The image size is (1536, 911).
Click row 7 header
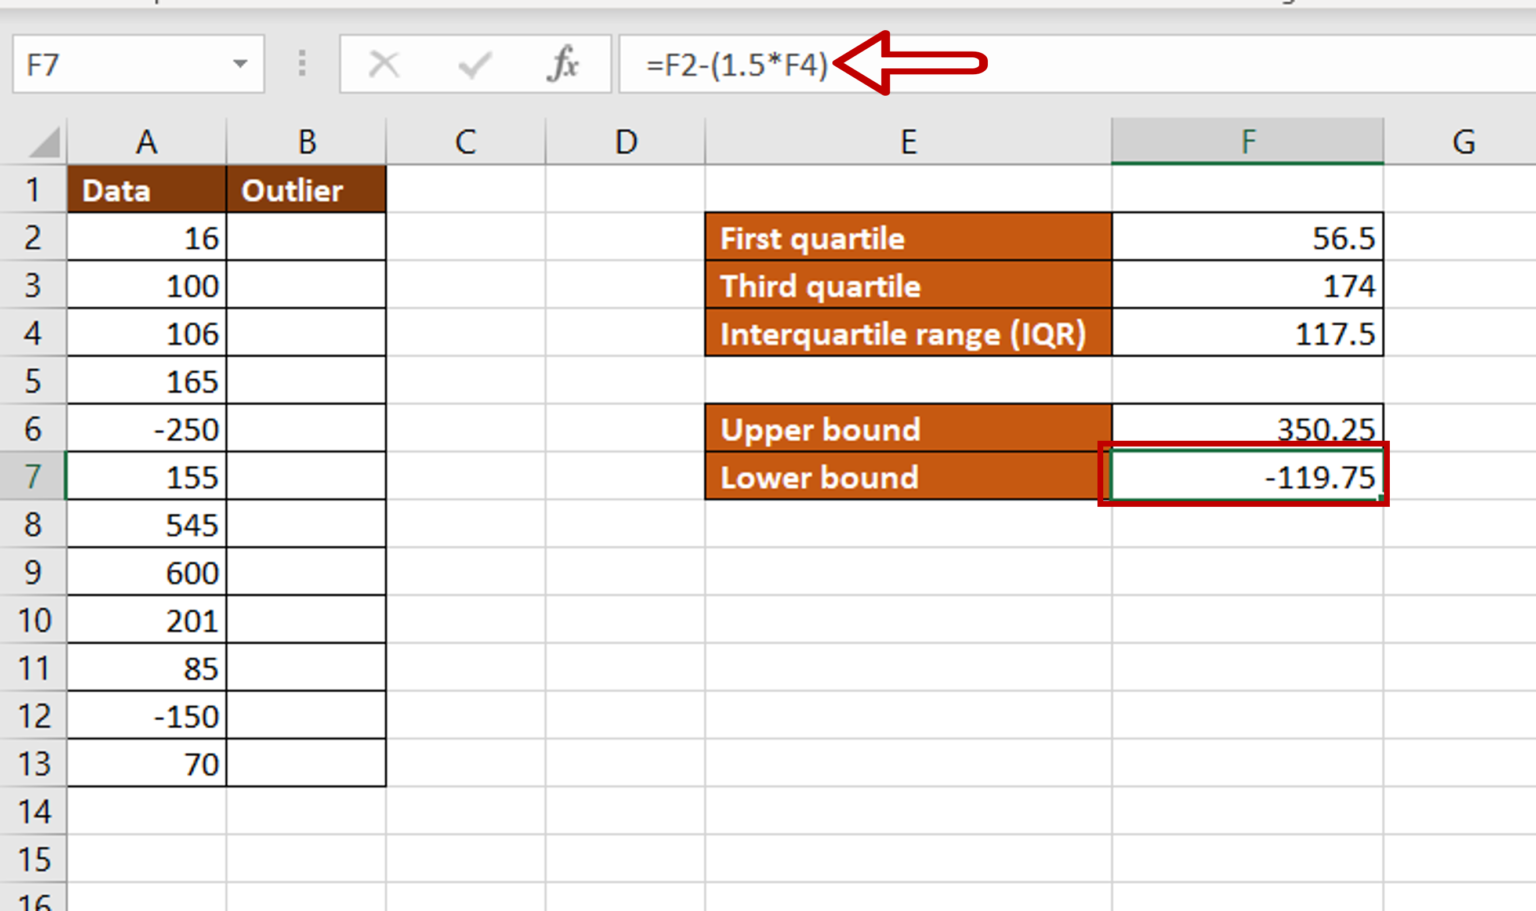coord(33,477)
